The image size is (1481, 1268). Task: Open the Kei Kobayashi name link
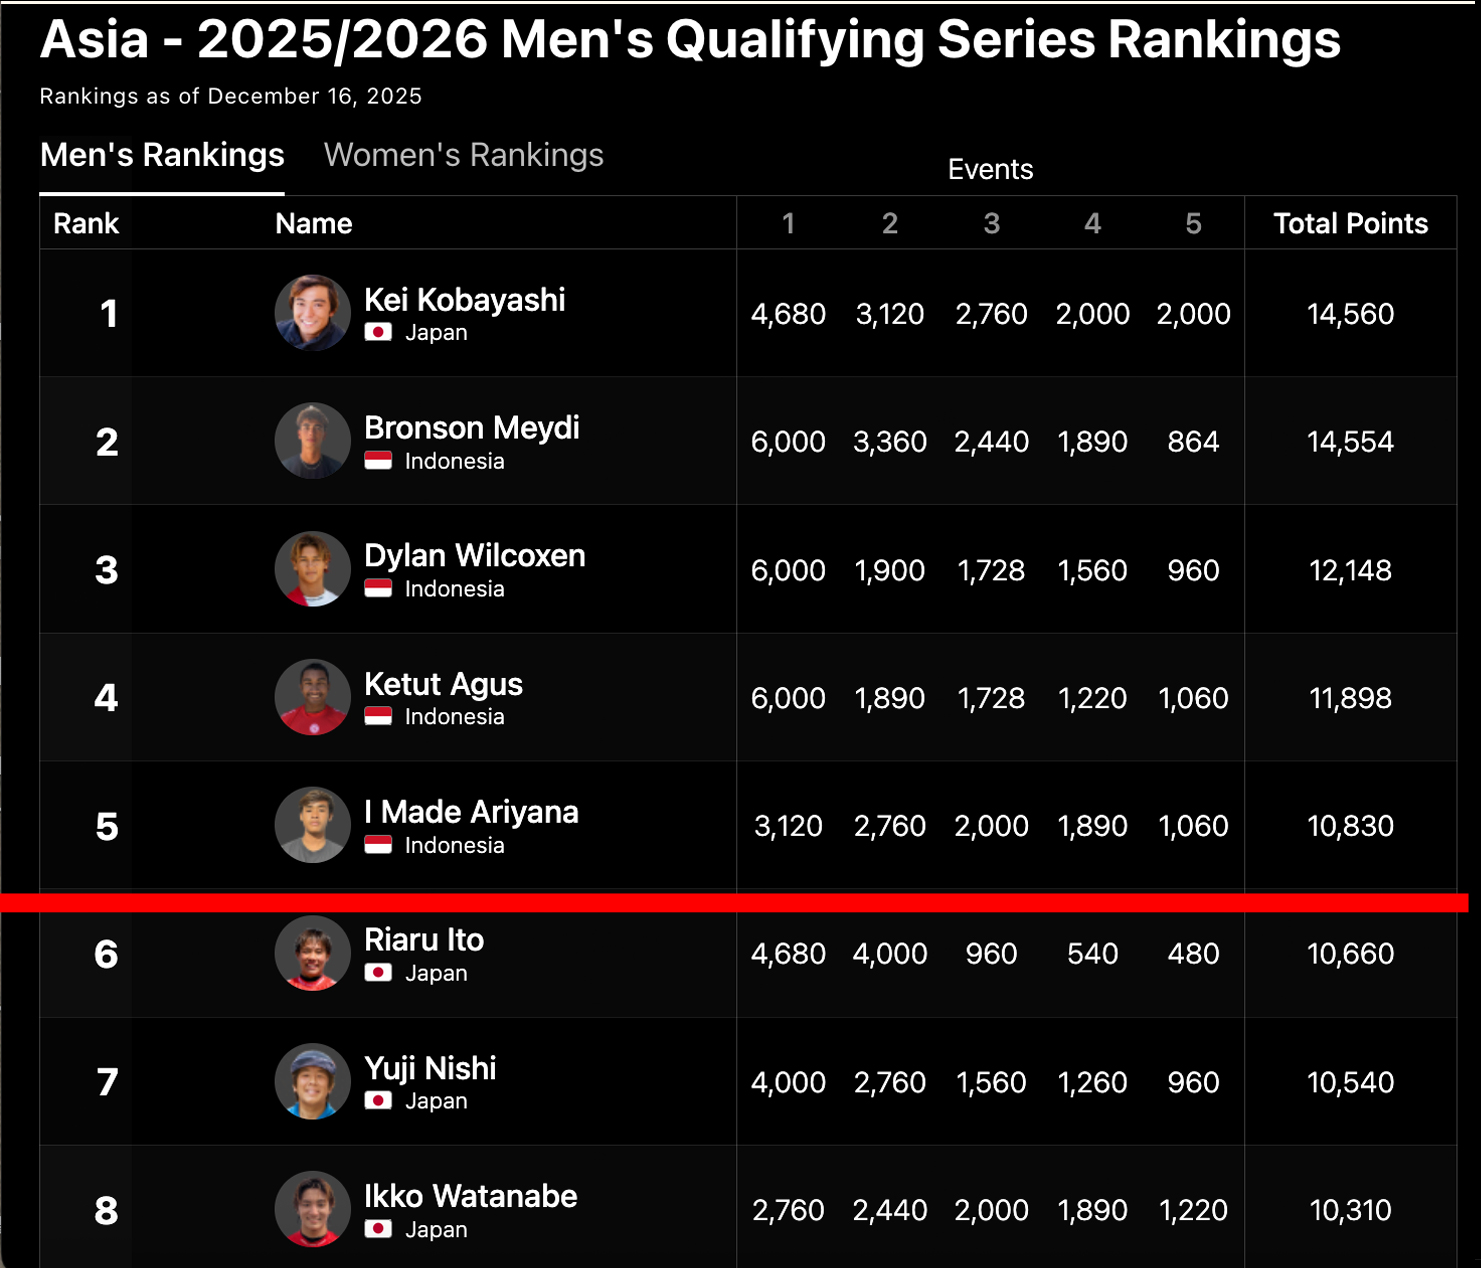pyautogui.click(x=464, y=299)
